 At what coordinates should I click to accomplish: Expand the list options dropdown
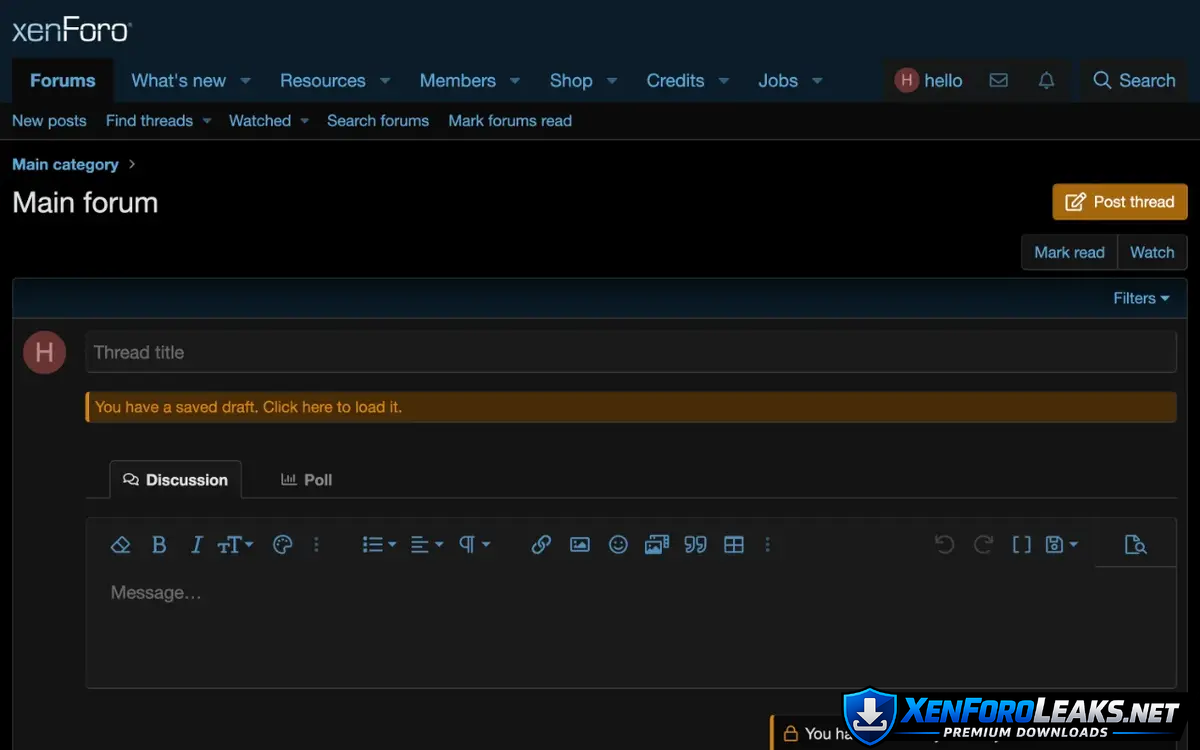coord(378,545)
